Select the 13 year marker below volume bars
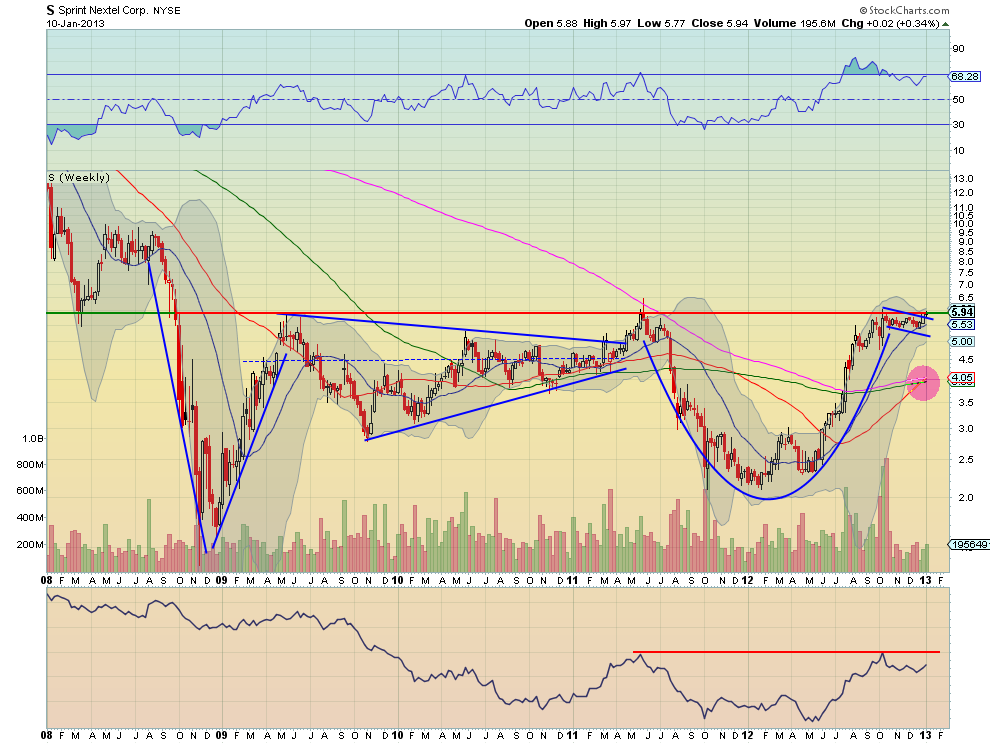 tap(925, 580)
